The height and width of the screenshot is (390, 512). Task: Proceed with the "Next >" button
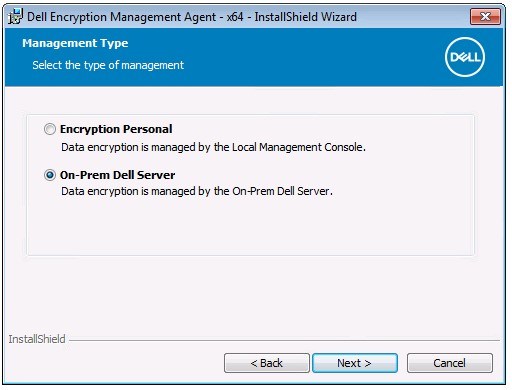coord(355,363)
